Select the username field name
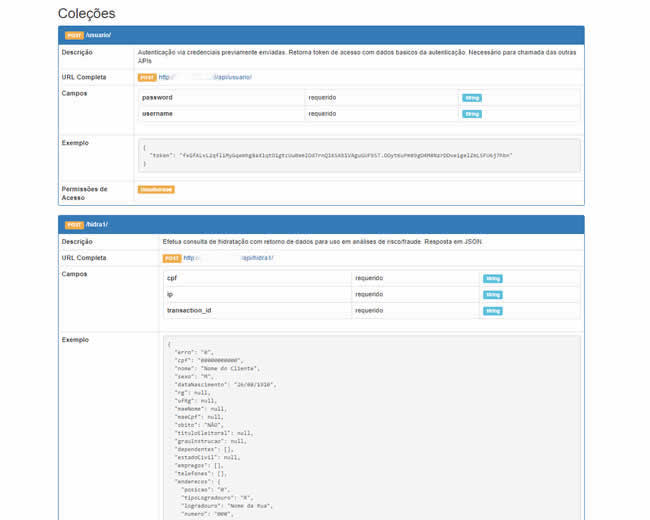The image size is (650, 520). (158, 114)
